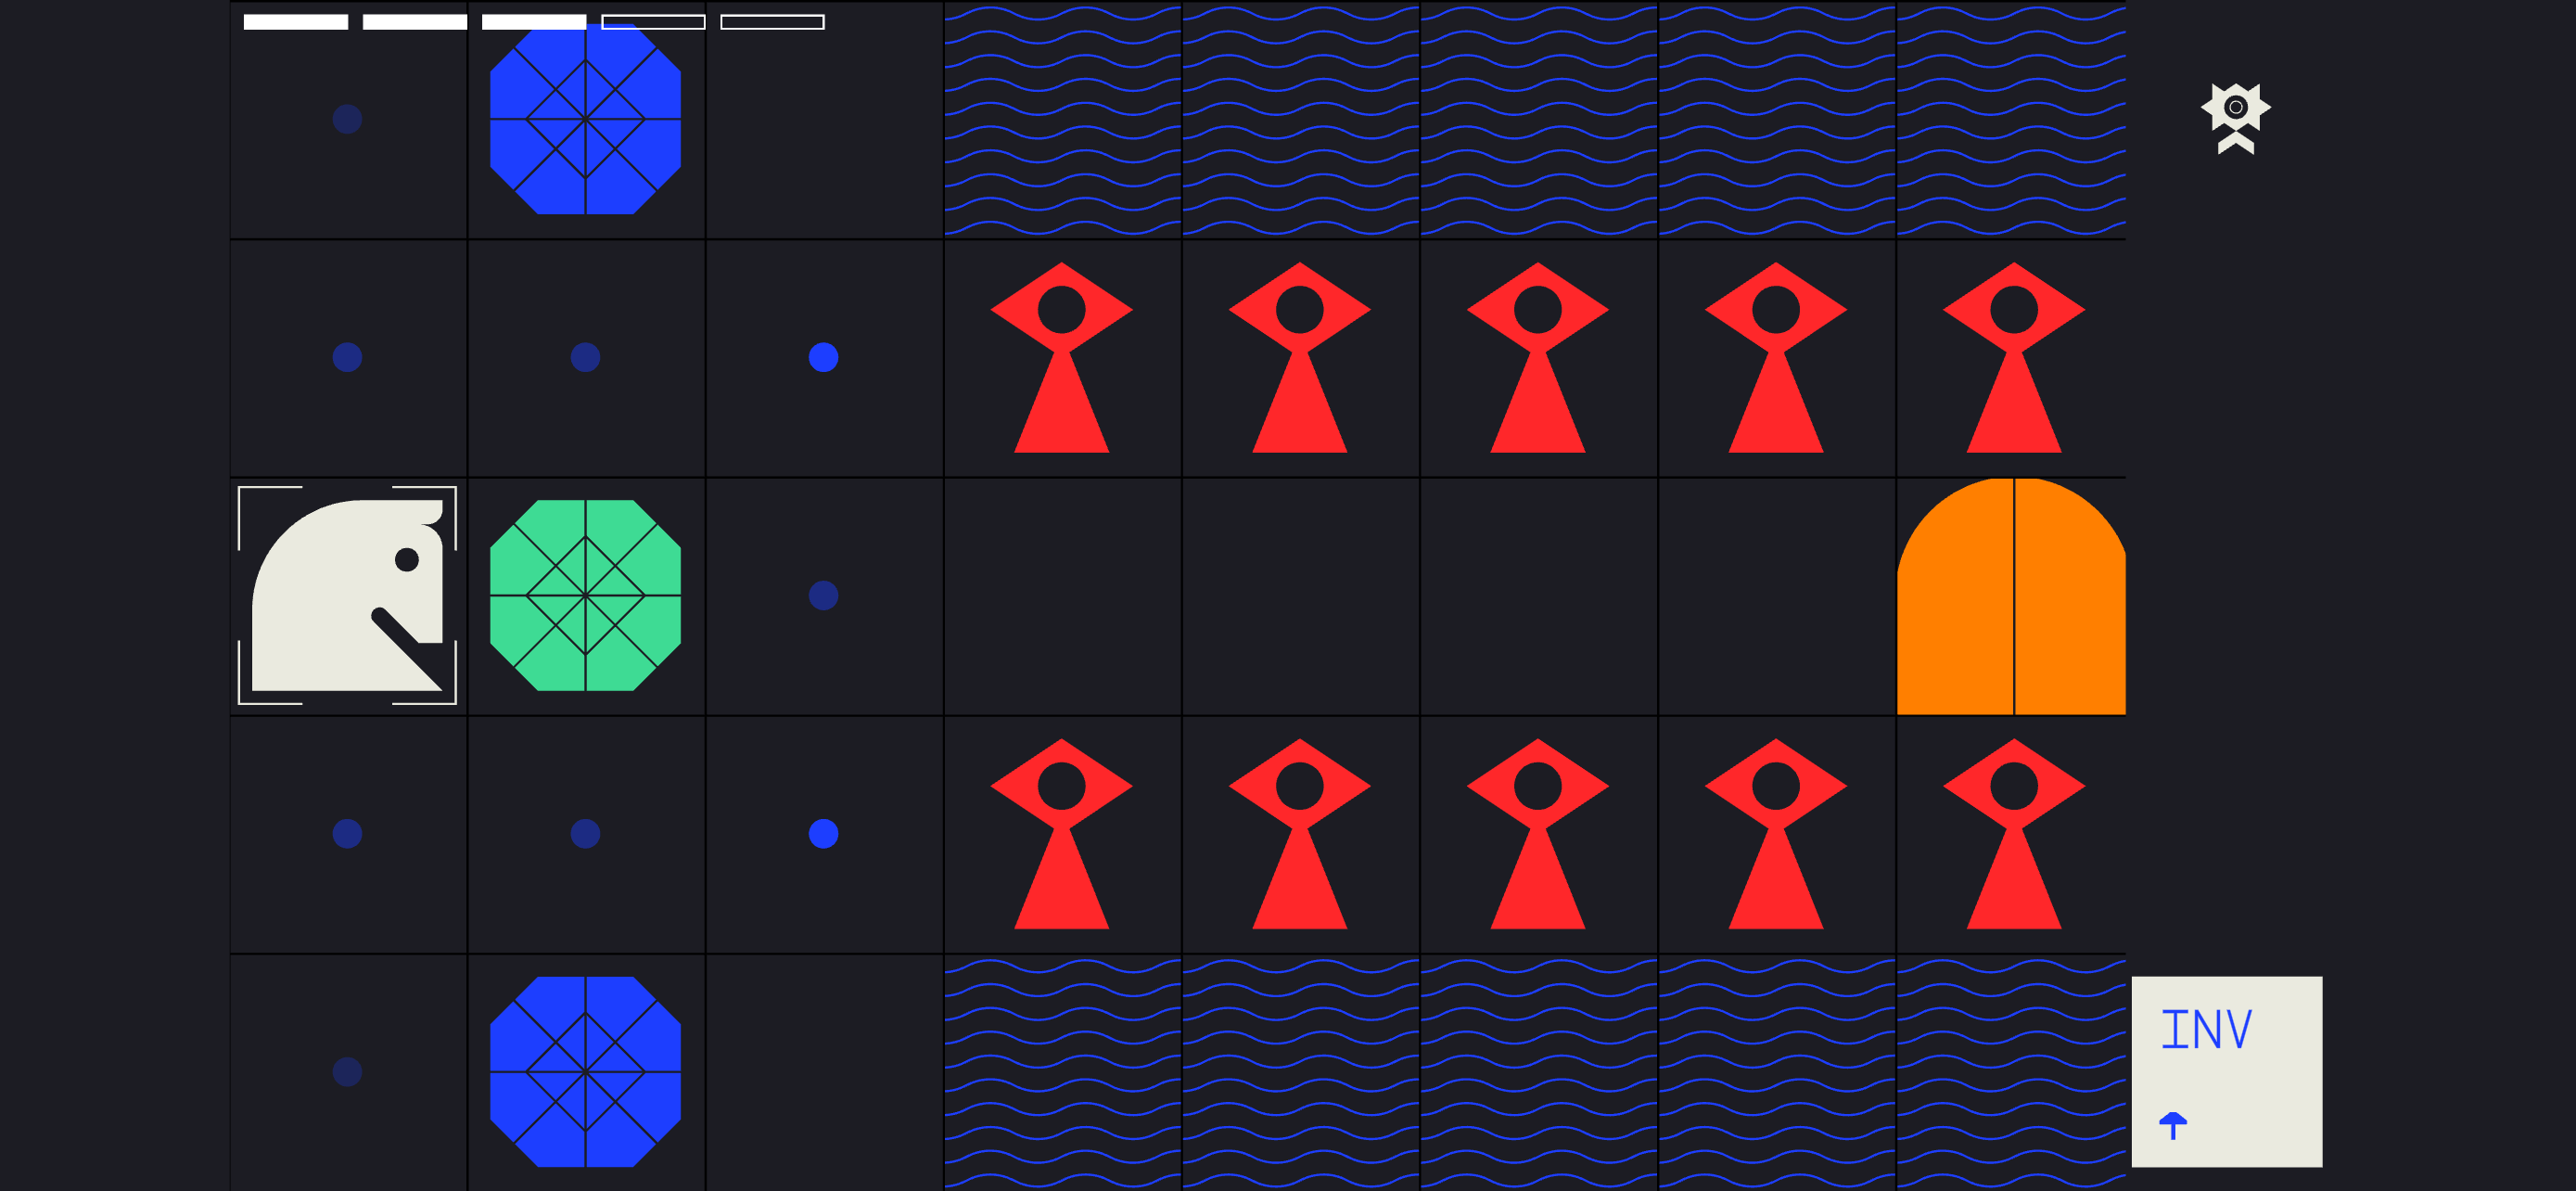
Task: Click the last empty health bar segment
Action: (772, 22)
